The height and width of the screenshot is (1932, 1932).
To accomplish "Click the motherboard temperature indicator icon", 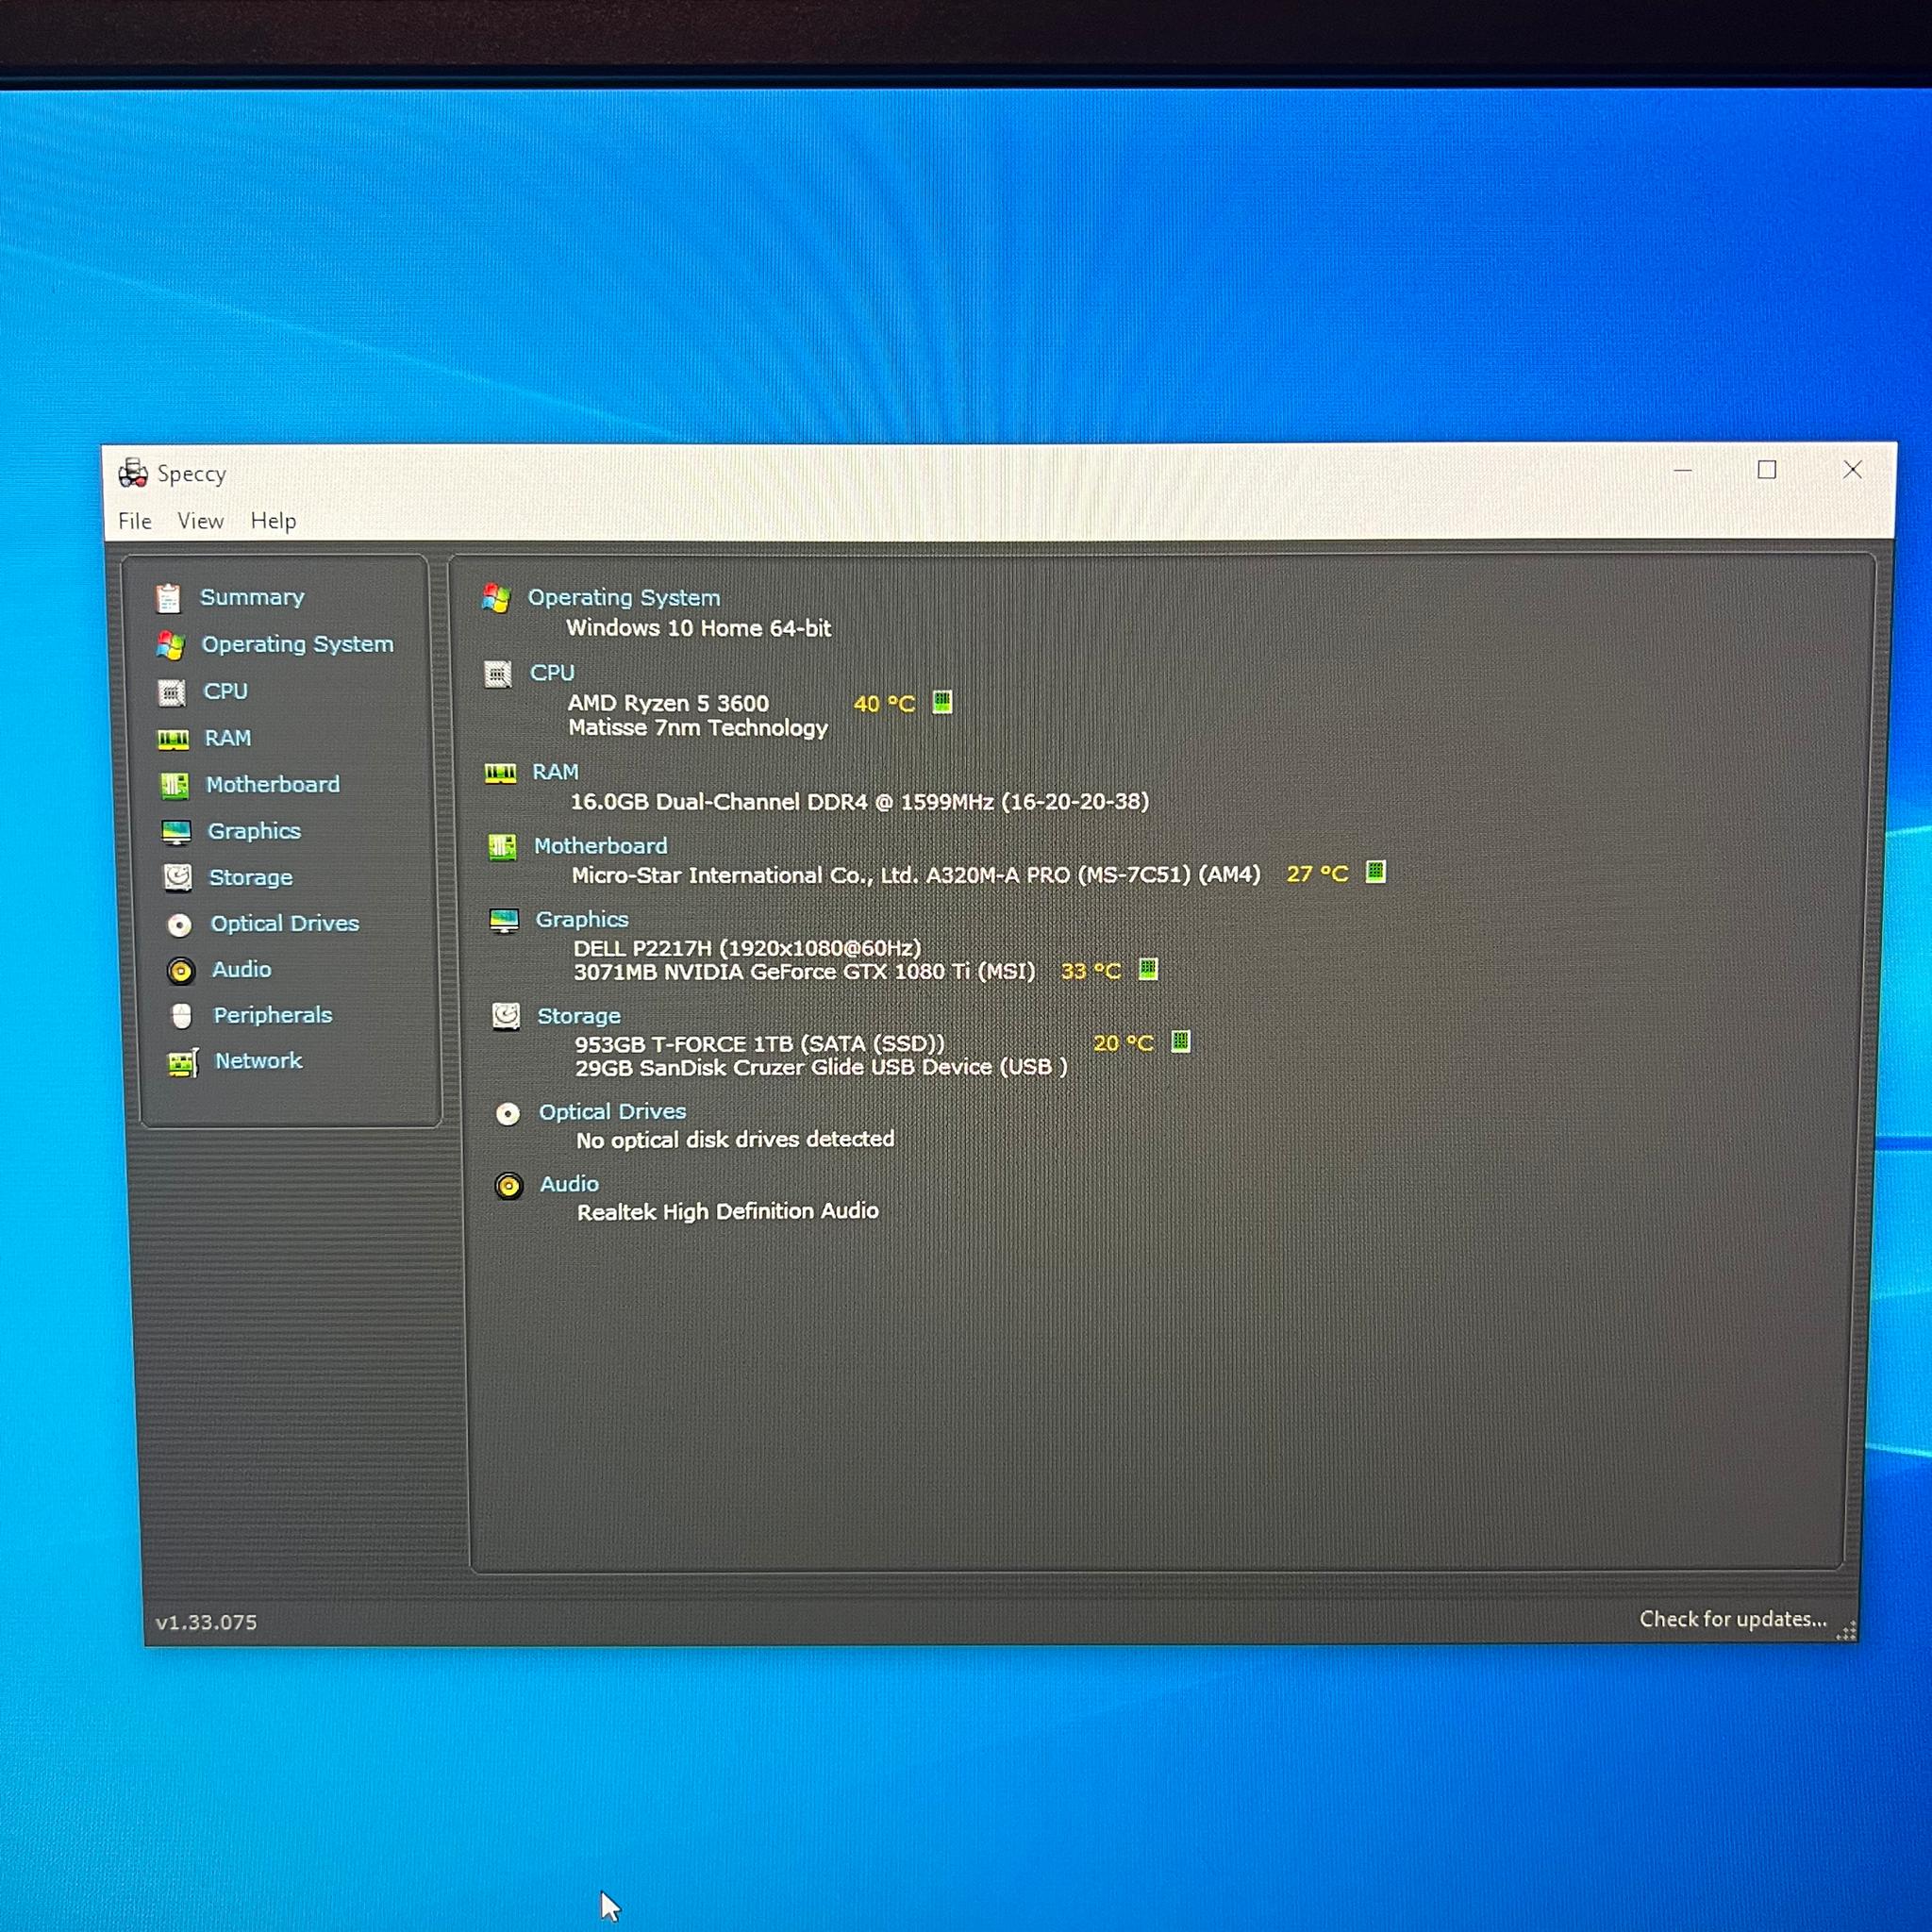I will [1376, 872].
